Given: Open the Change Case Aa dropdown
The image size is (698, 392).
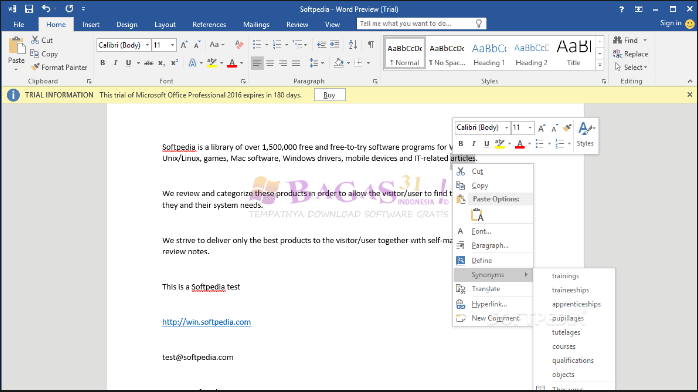Looking at the screenshot, I should click(x=217, y=45).
